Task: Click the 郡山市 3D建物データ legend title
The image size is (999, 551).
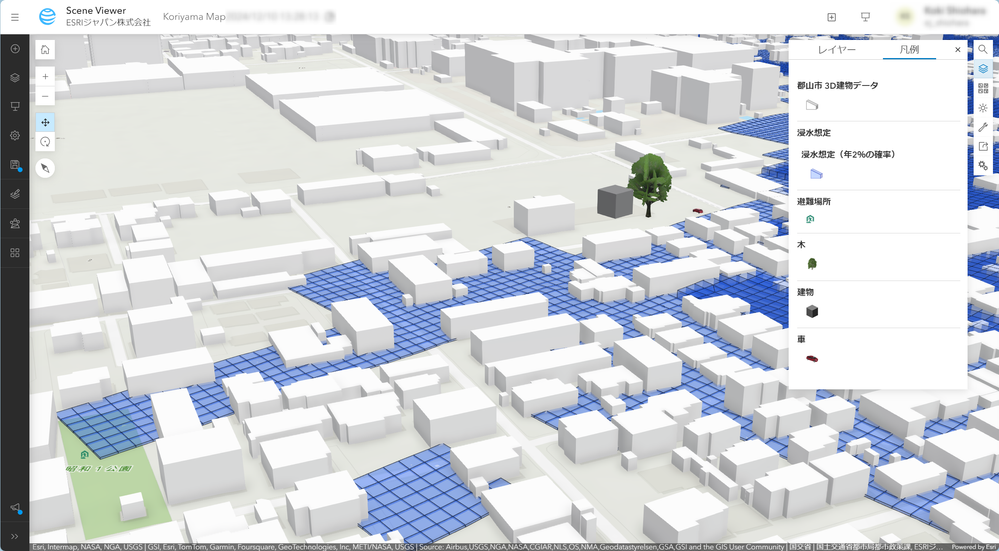Action: point(837,85)
